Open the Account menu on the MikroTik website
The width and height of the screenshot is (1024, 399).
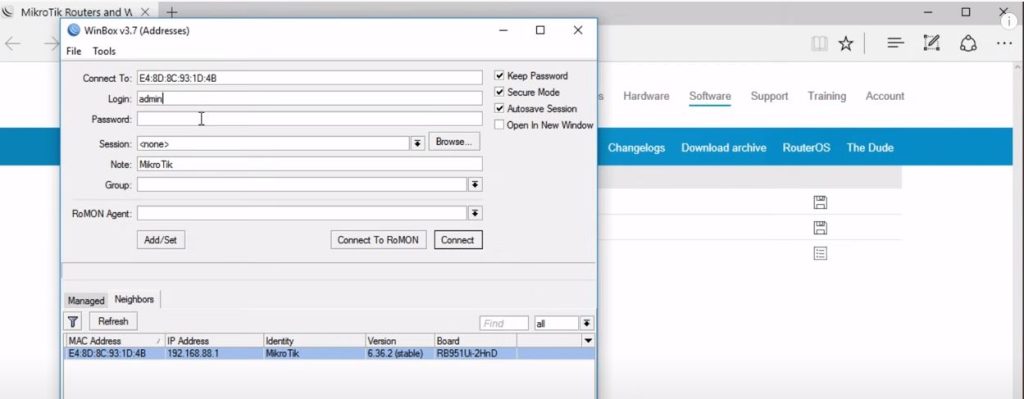tap(885, 96)
